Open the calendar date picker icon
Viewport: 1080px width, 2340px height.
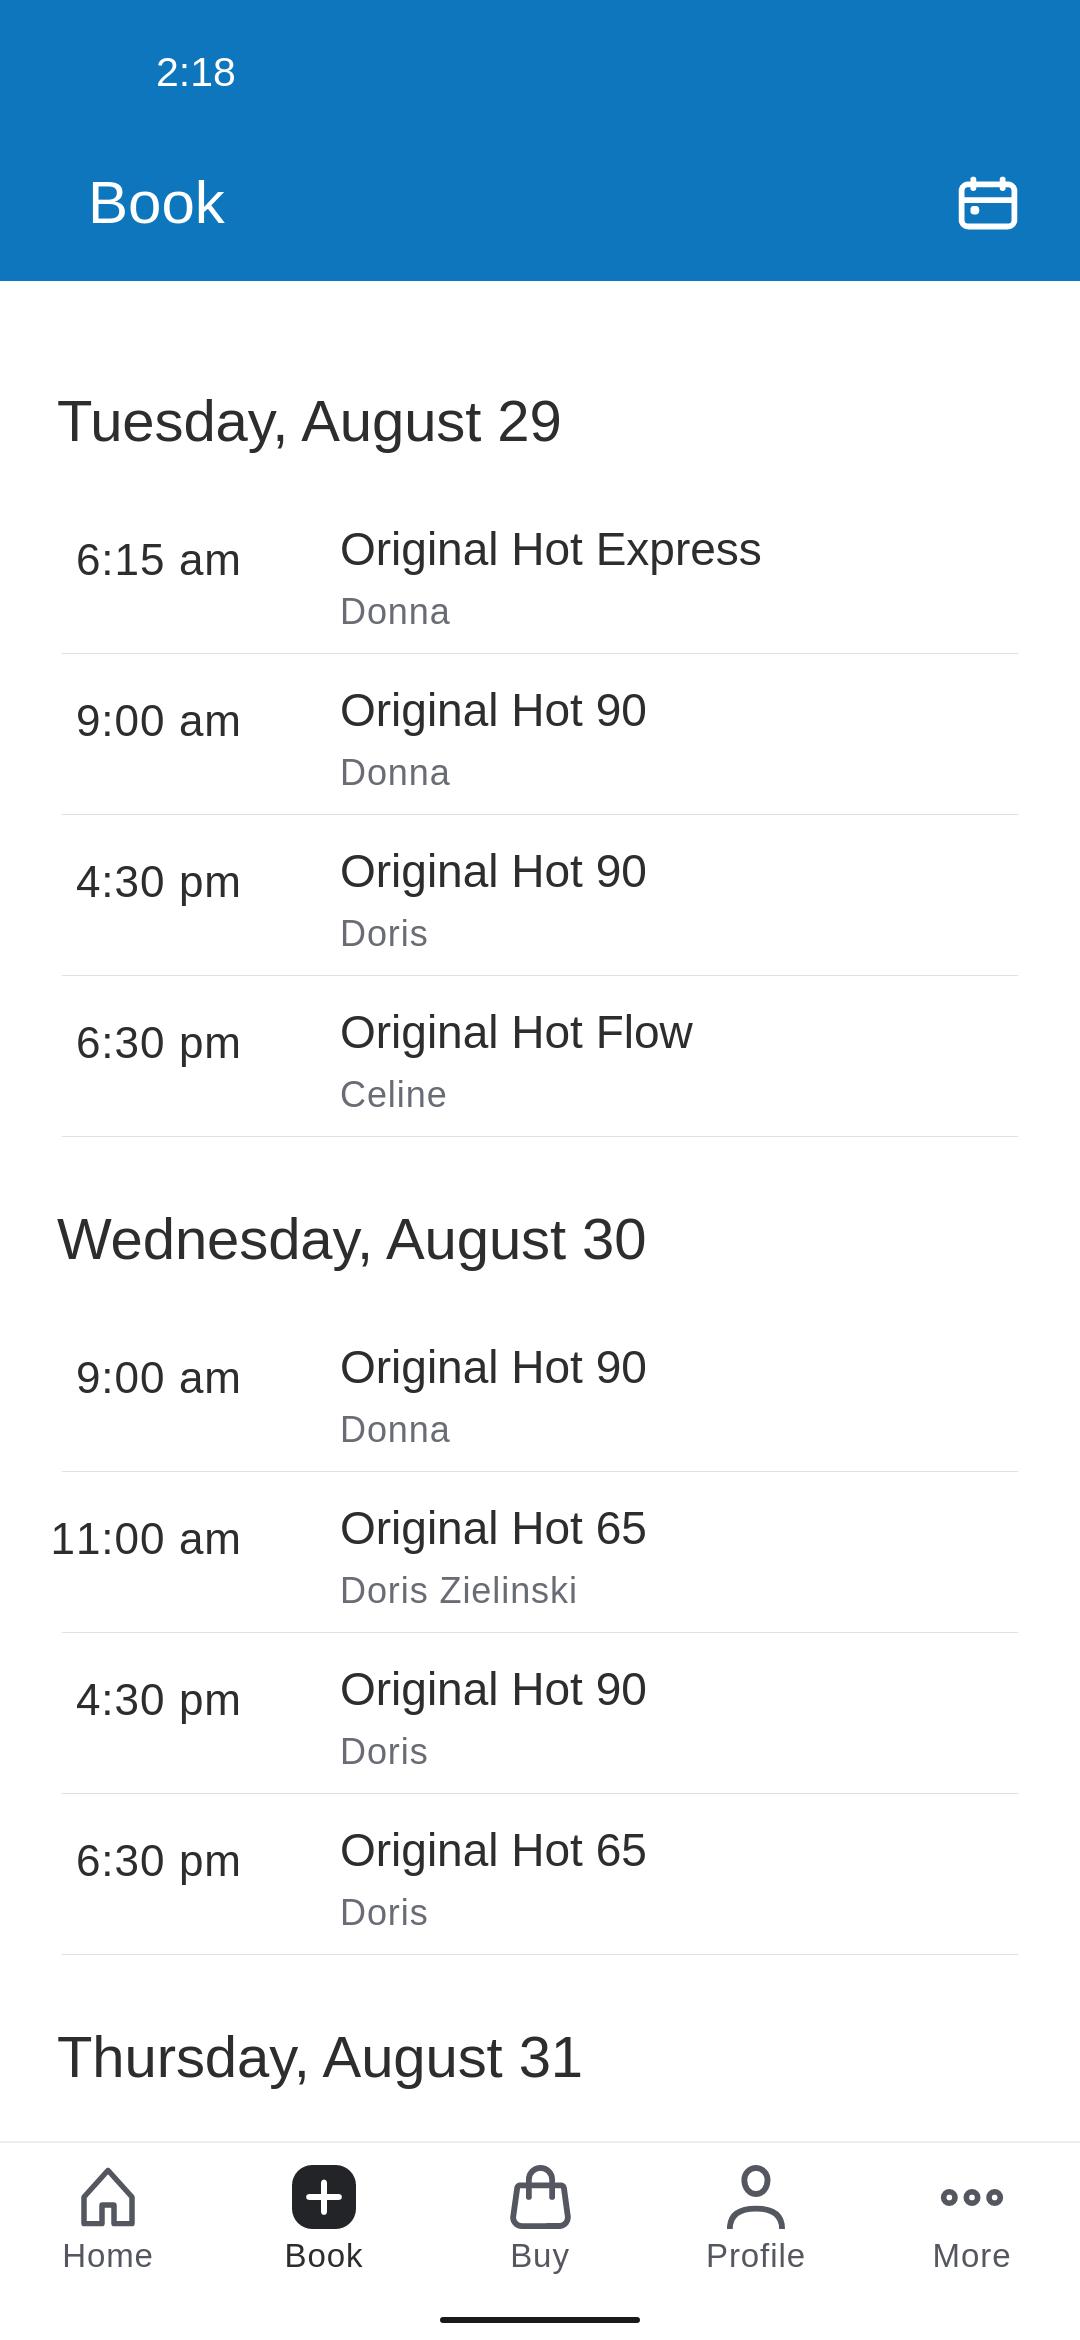[x=987, y=203]
